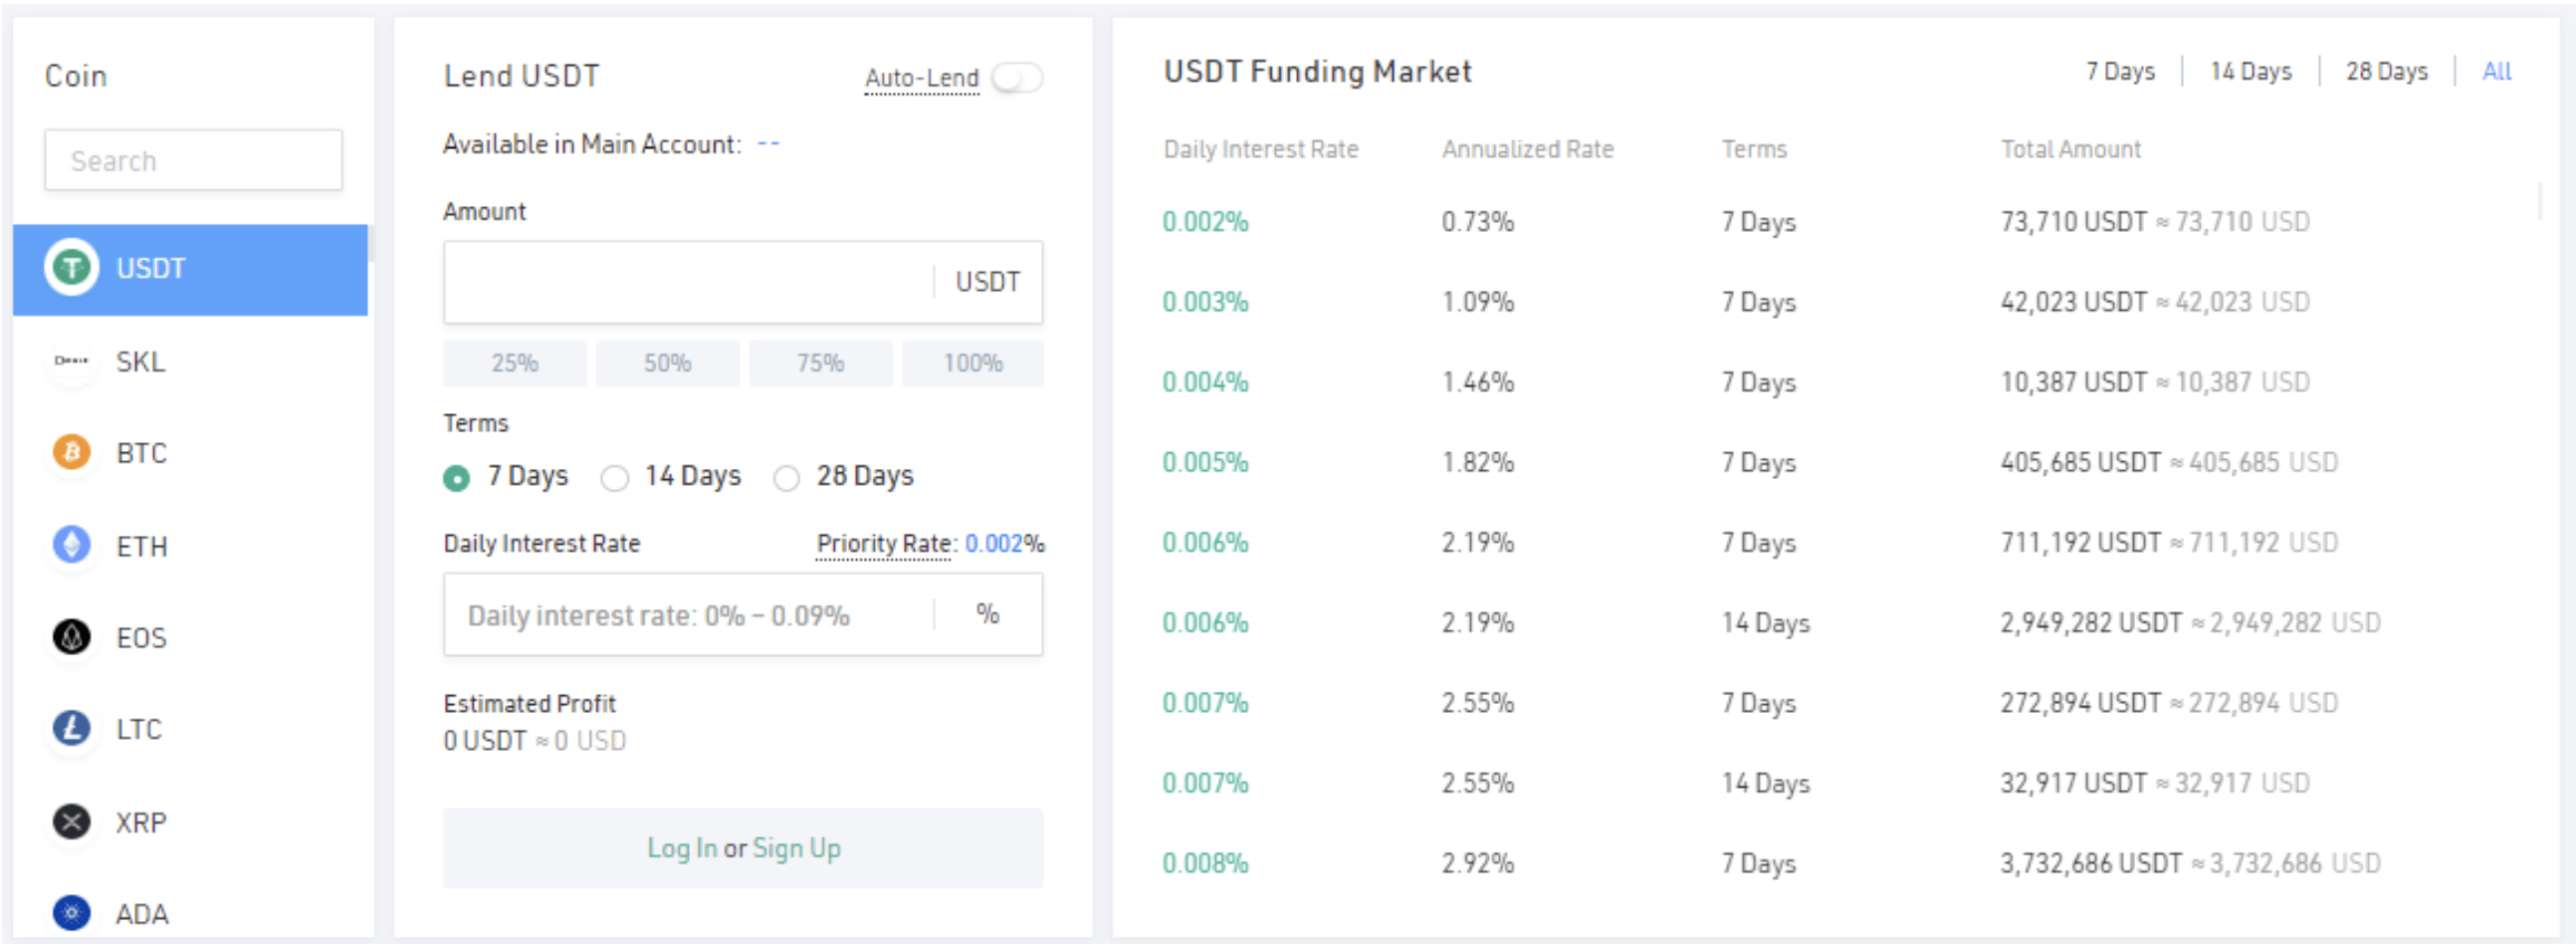Toggle the Auto-Lend switch
Screen dimensions: 2576x950
[x=1017, y=78]
